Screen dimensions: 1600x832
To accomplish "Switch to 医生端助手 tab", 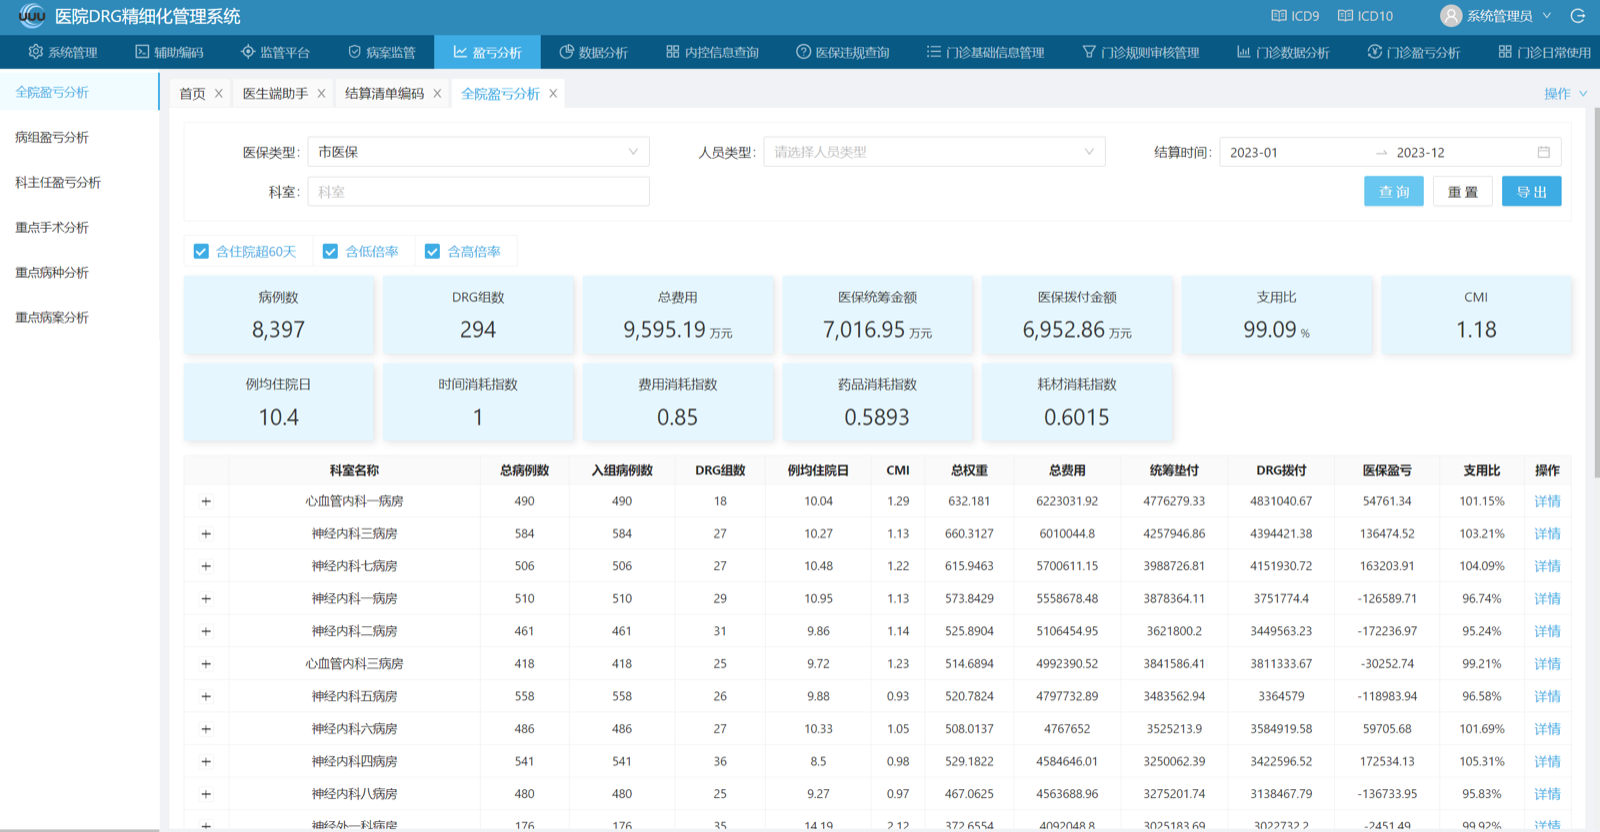I will coord(275,93).
